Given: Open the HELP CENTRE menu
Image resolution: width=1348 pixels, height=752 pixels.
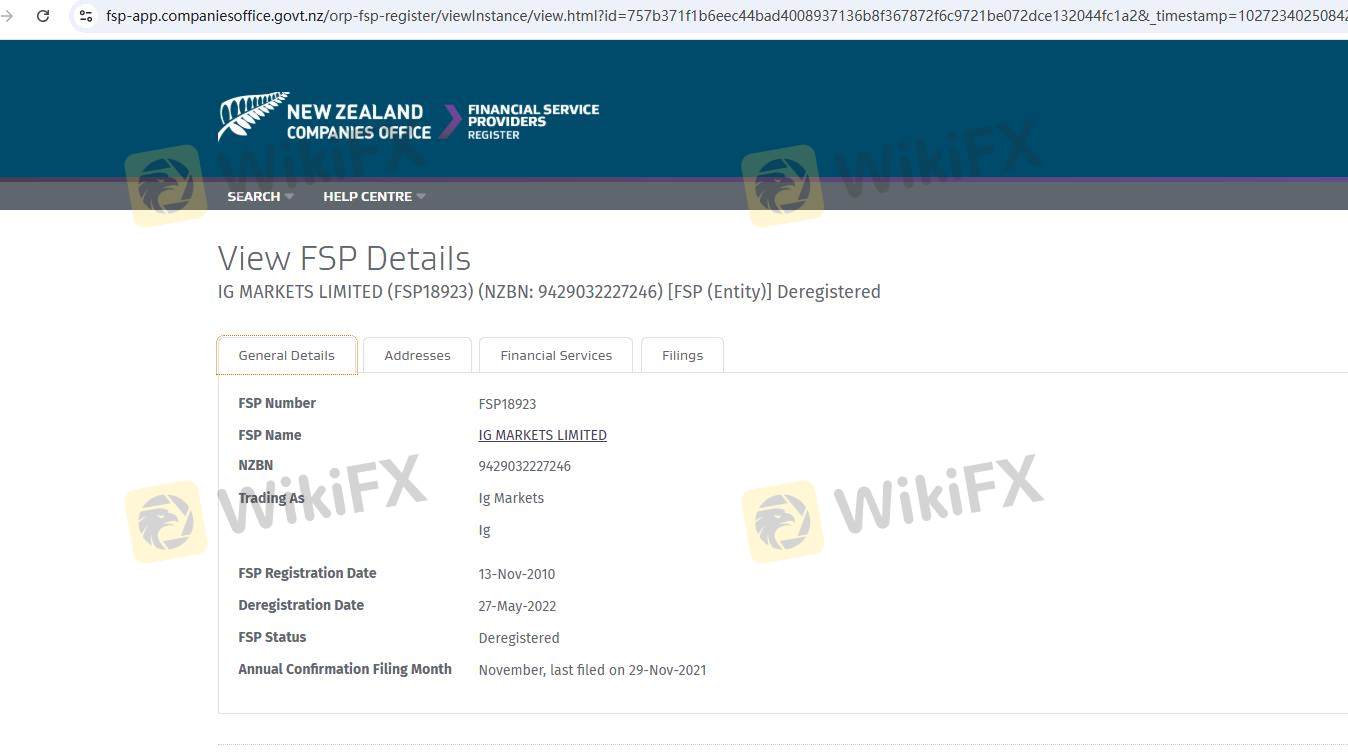Looking at the screenshot, I should click(367, 196).
